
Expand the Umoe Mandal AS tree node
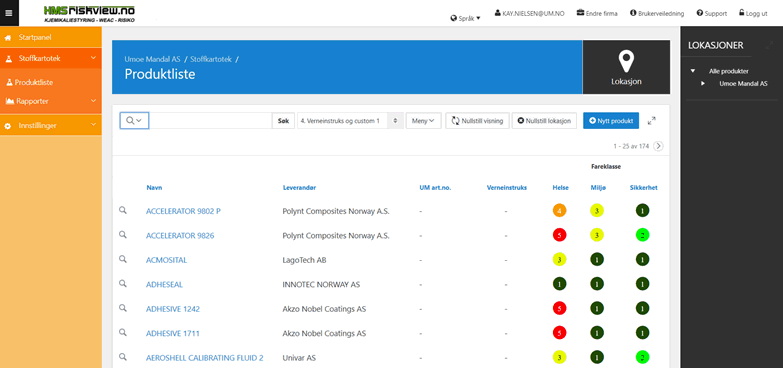tap(703, 83)
